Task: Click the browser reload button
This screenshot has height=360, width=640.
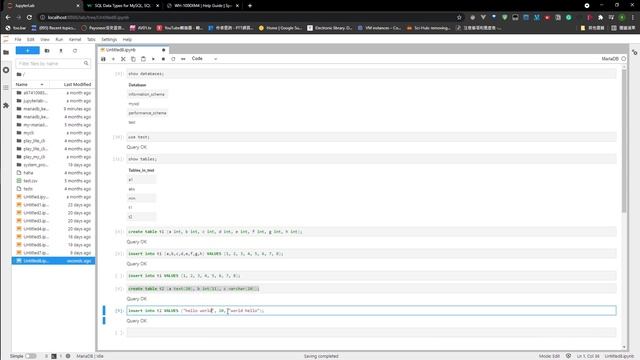Action: (x=29, y=17)
